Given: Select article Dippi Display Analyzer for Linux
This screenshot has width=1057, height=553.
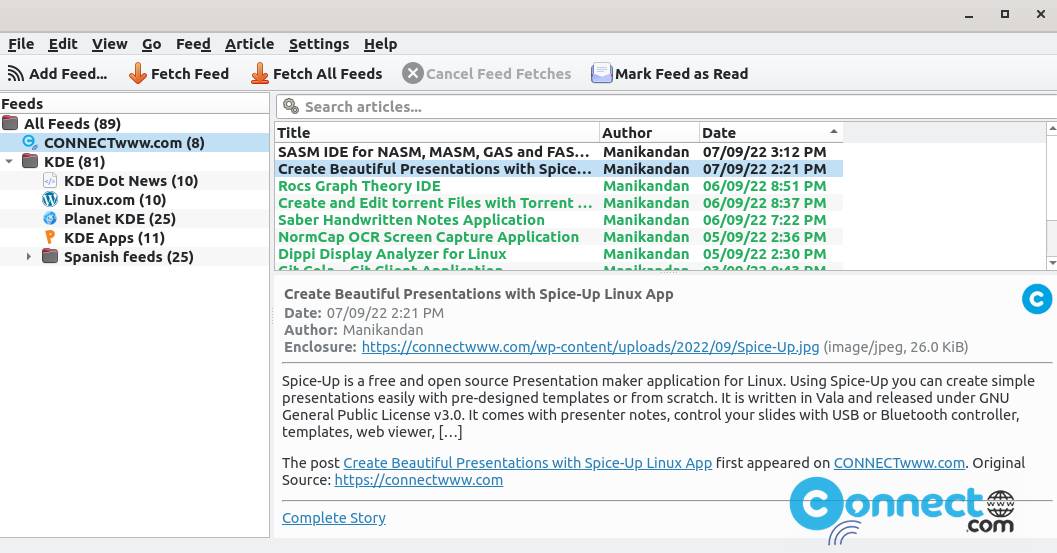Looking at the screenshot, I should click(x=392, y=254).
